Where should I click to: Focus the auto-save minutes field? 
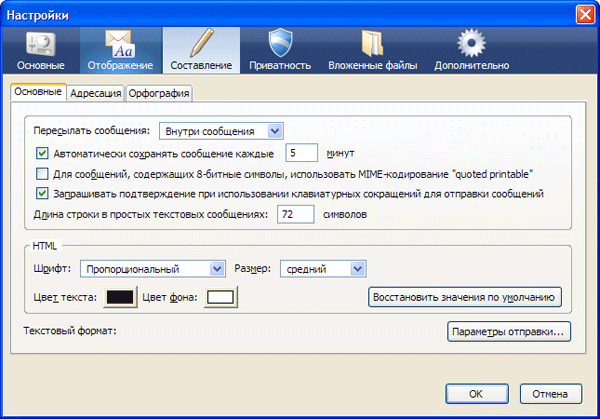[x=302, y=153]
